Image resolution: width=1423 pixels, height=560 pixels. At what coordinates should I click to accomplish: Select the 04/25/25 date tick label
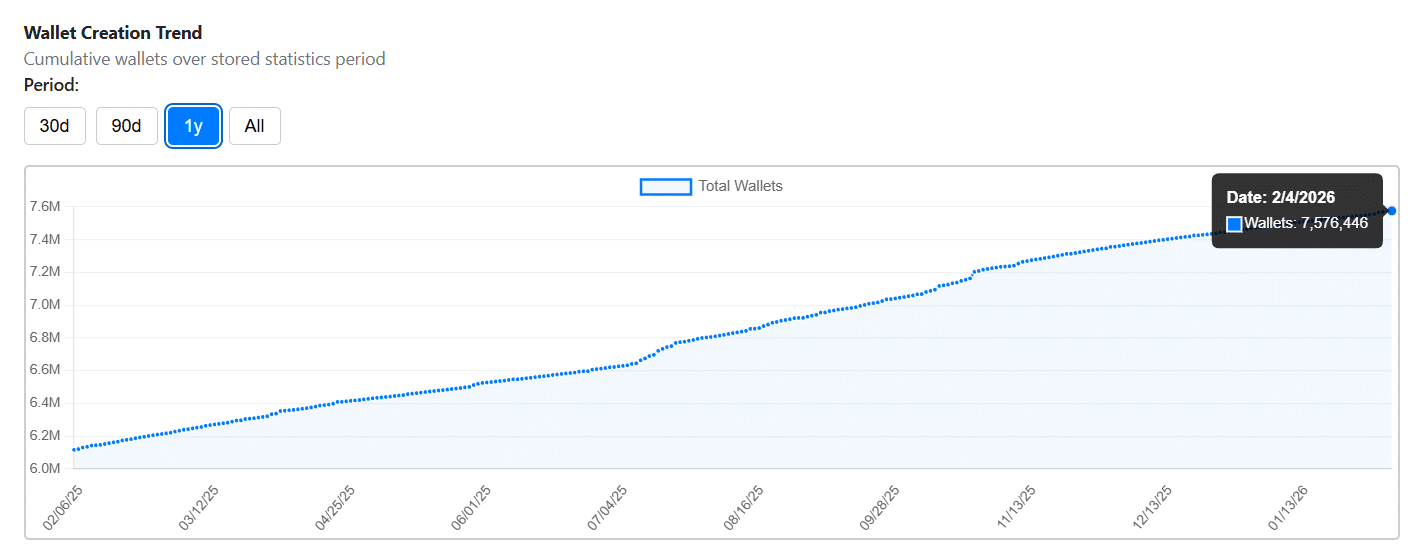[x=335, y=507]
